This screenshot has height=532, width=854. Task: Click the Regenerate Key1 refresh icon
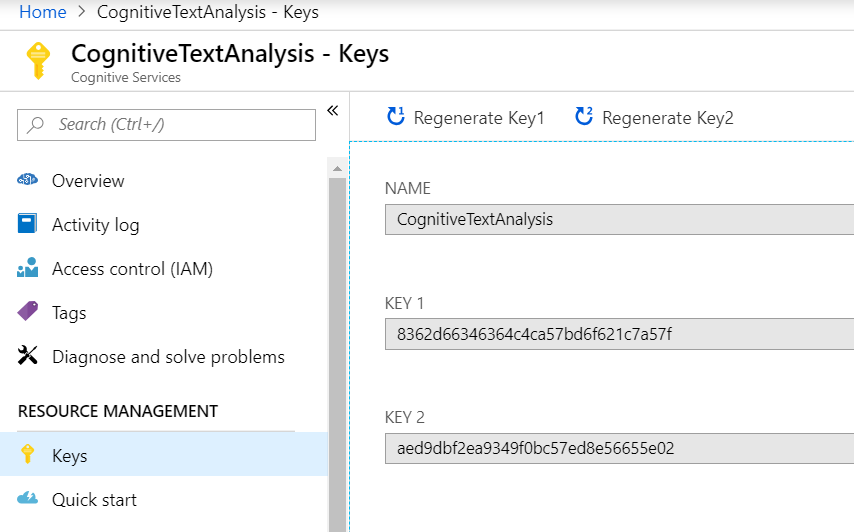tap(396, 117)
